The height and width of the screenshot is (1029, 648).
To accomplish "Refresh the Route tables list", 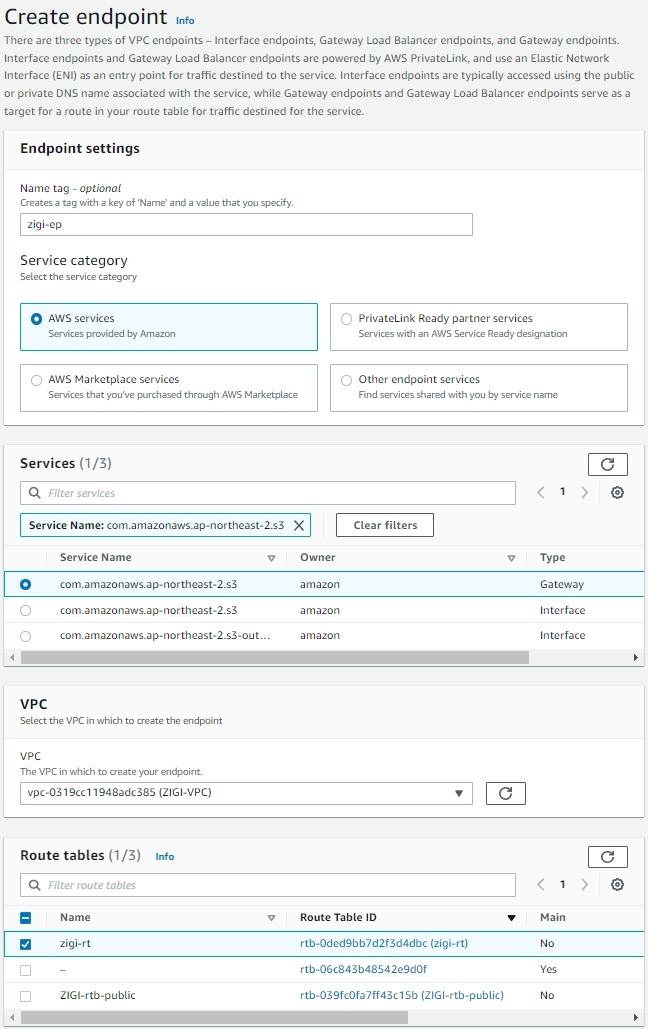I will coord(608,856).
